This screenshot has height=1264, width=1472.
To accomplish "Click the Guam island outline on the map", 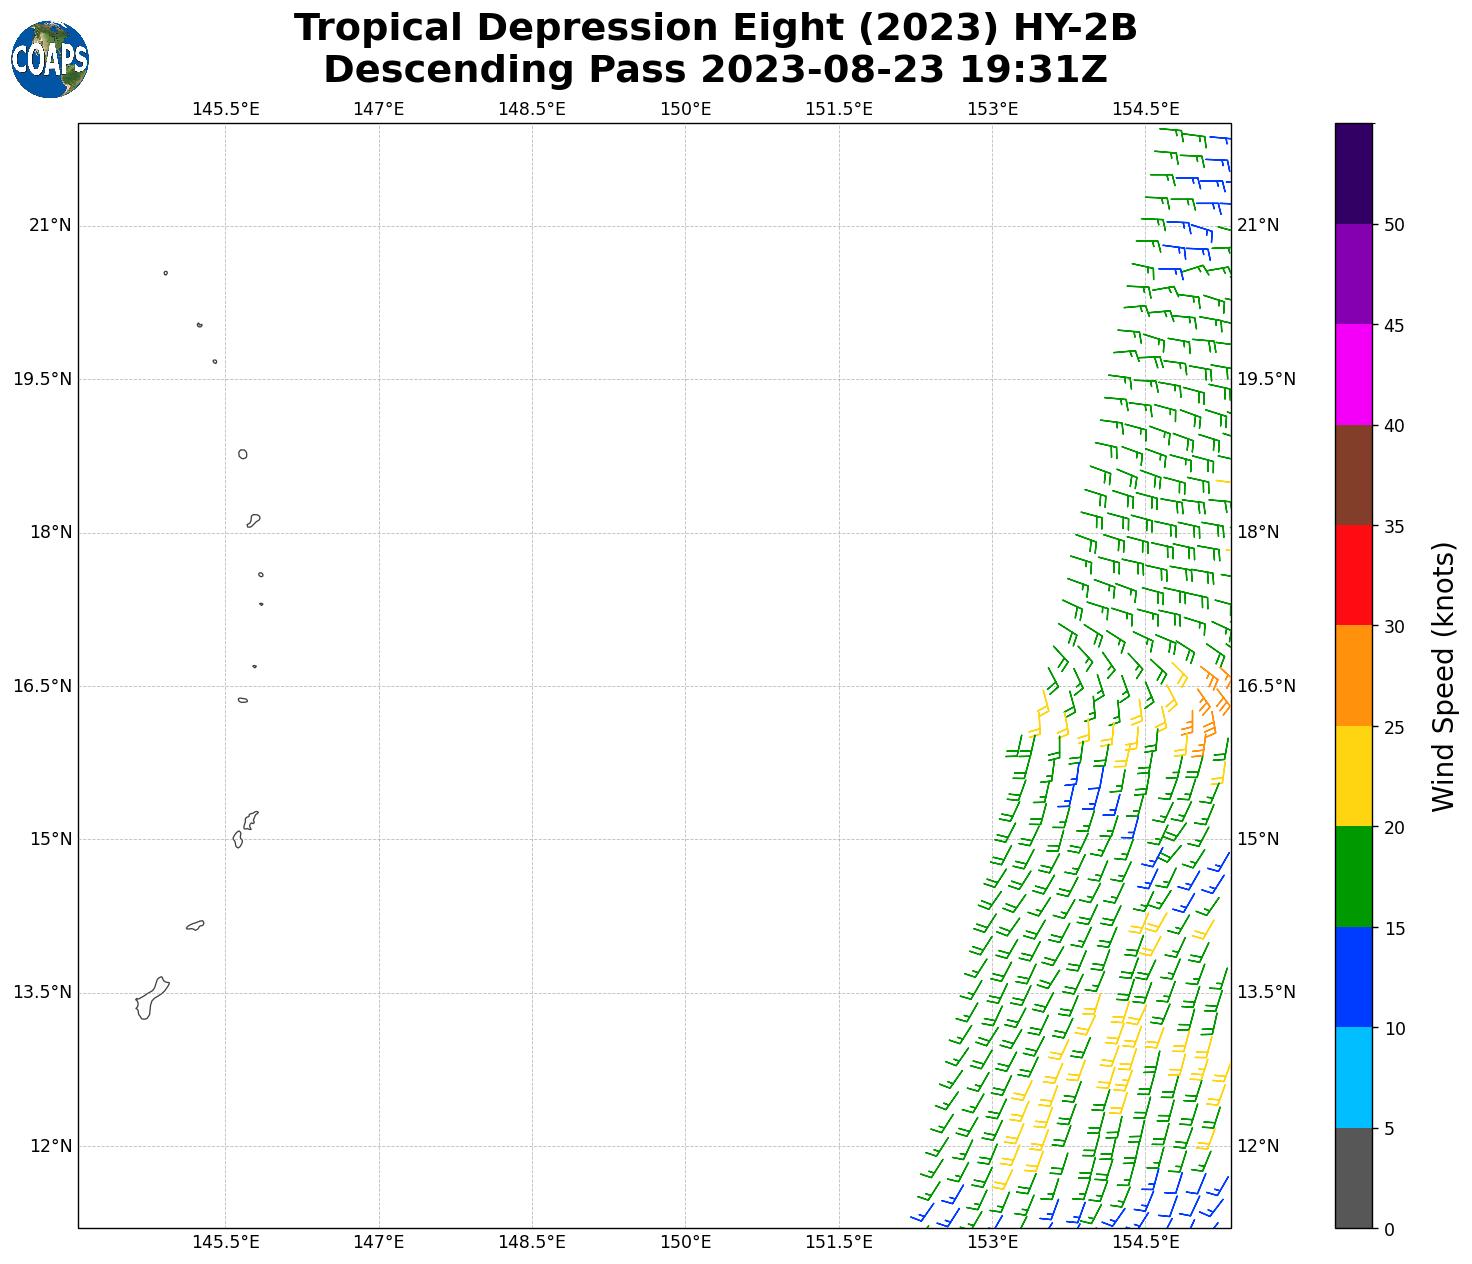I will tap(151, 999).
